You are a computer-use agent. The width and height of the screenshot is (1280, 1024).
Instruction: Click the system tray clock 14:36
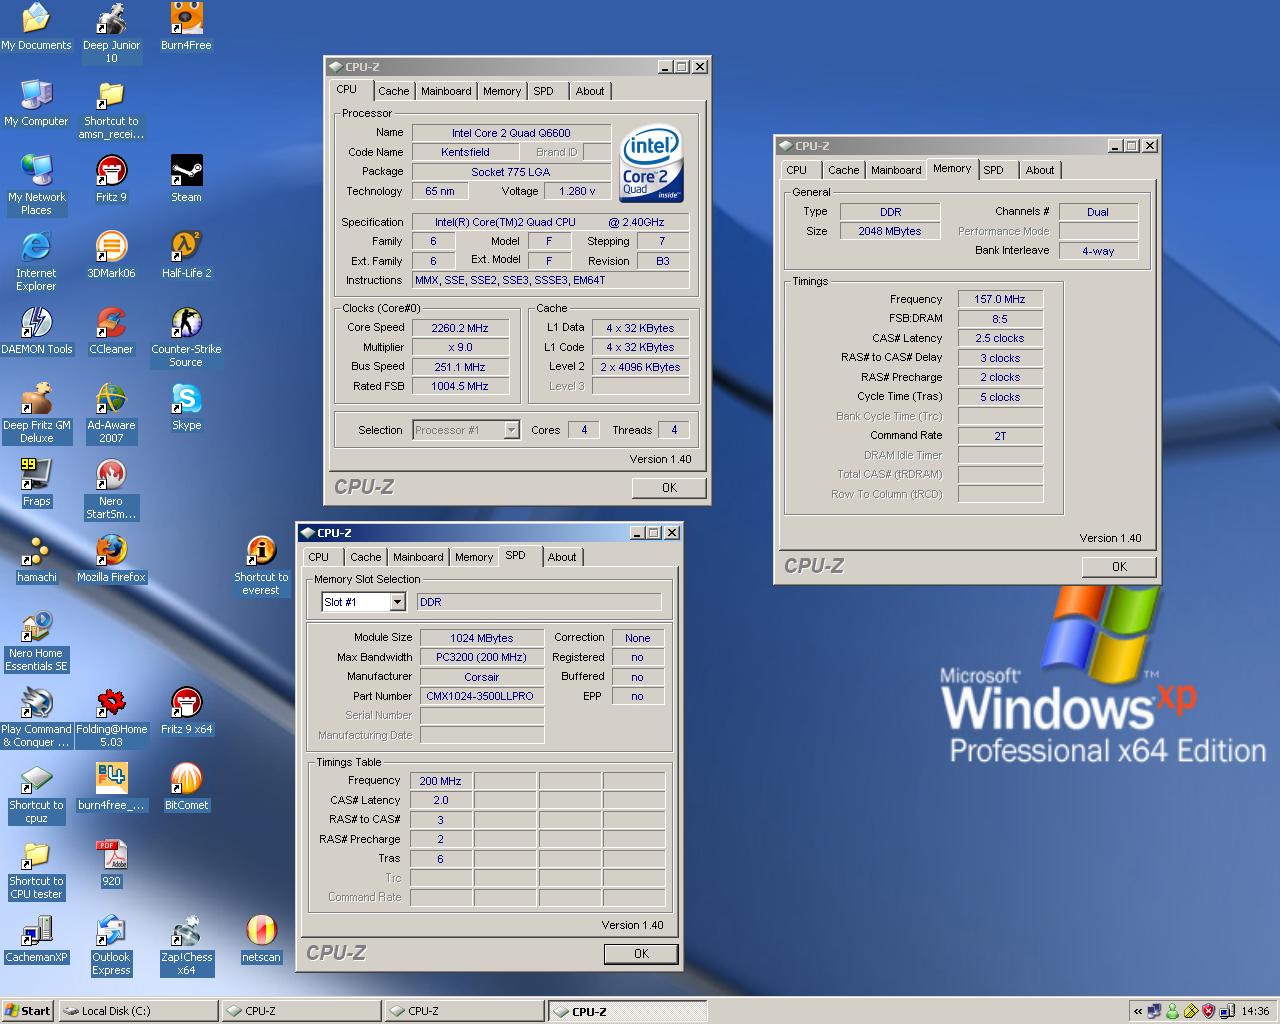pyautogui.click(x=1255, y=1011)
